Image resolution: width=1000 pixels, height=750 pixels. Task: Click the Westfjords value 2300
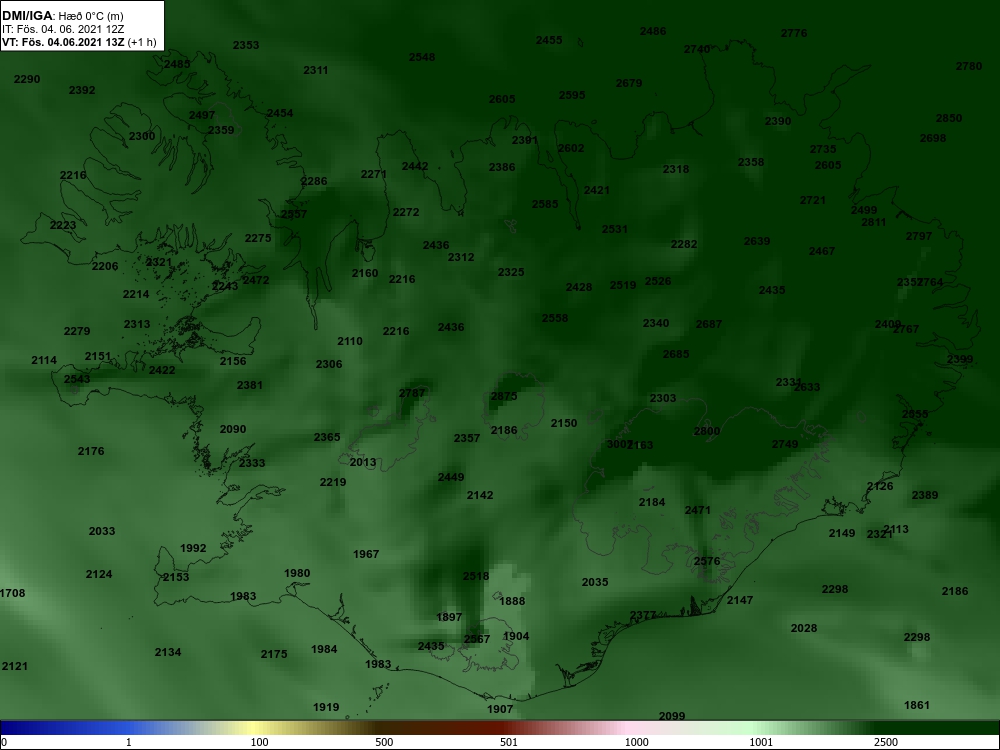tap(142, 136)
